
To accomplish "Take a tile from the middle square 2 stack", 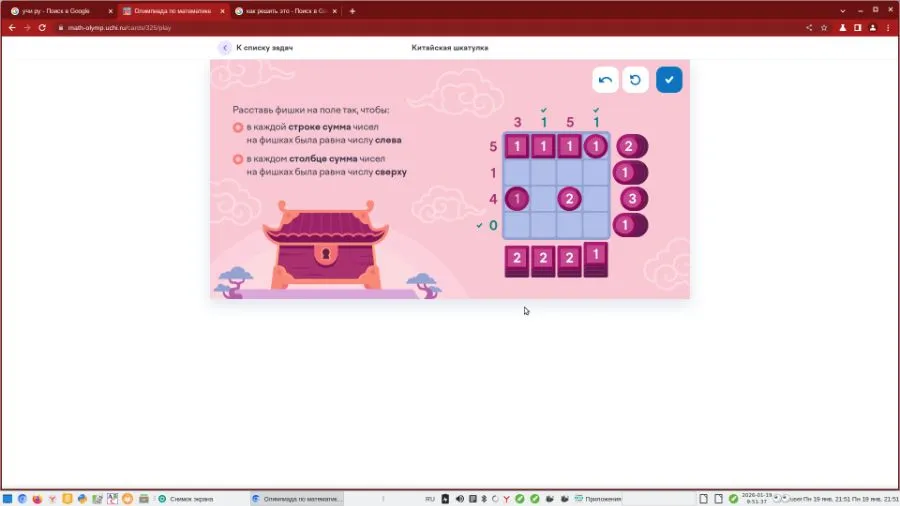I will coord(543,261).
